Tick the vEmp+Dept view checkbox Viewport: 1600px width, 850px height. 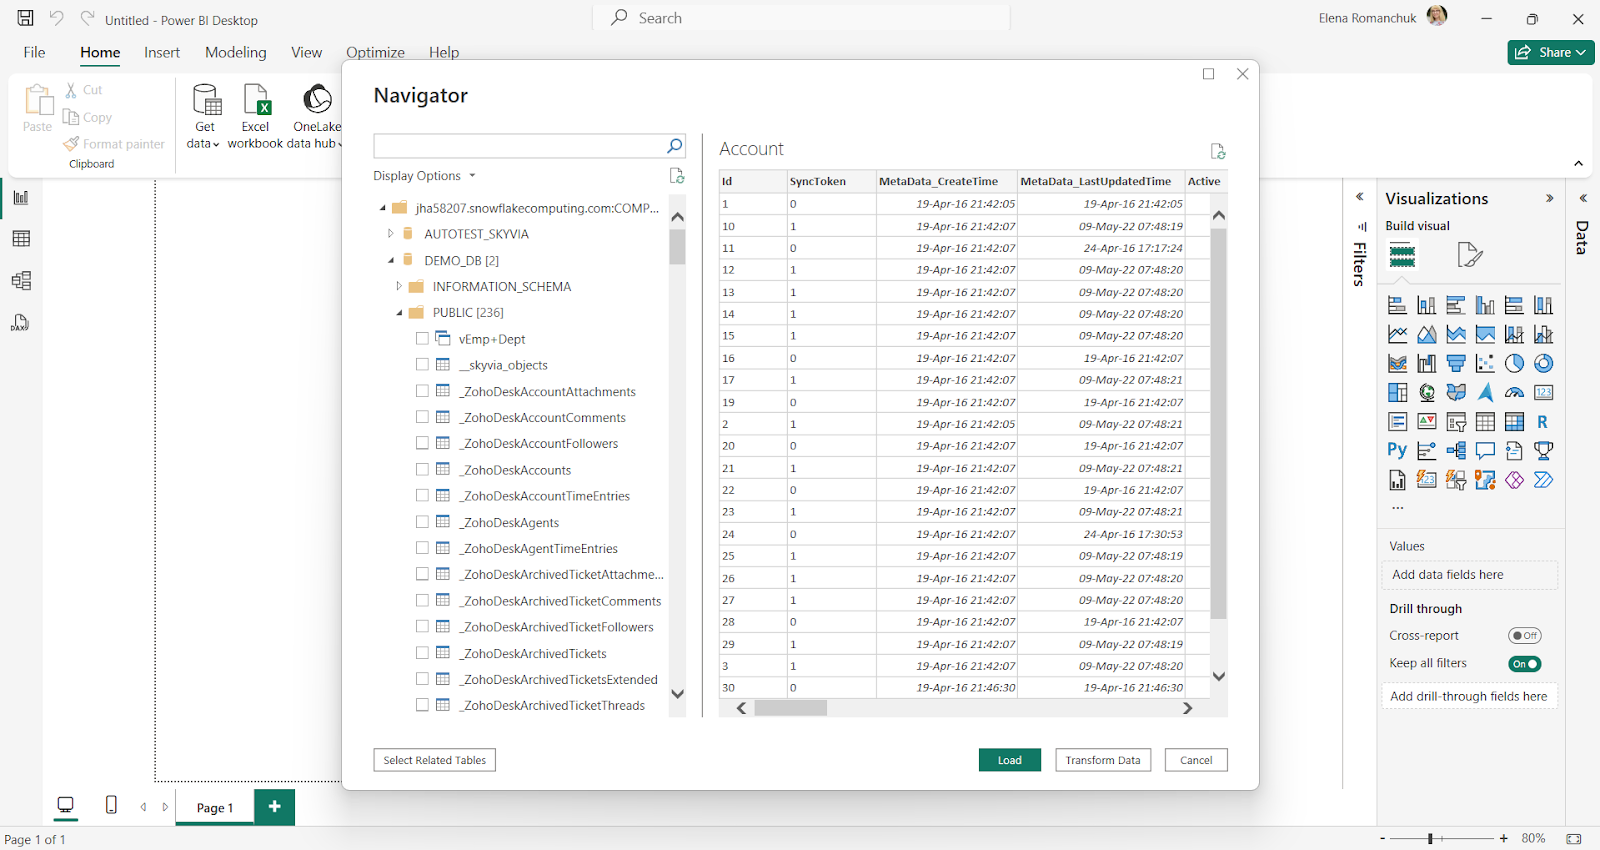[x=422, y=339]
